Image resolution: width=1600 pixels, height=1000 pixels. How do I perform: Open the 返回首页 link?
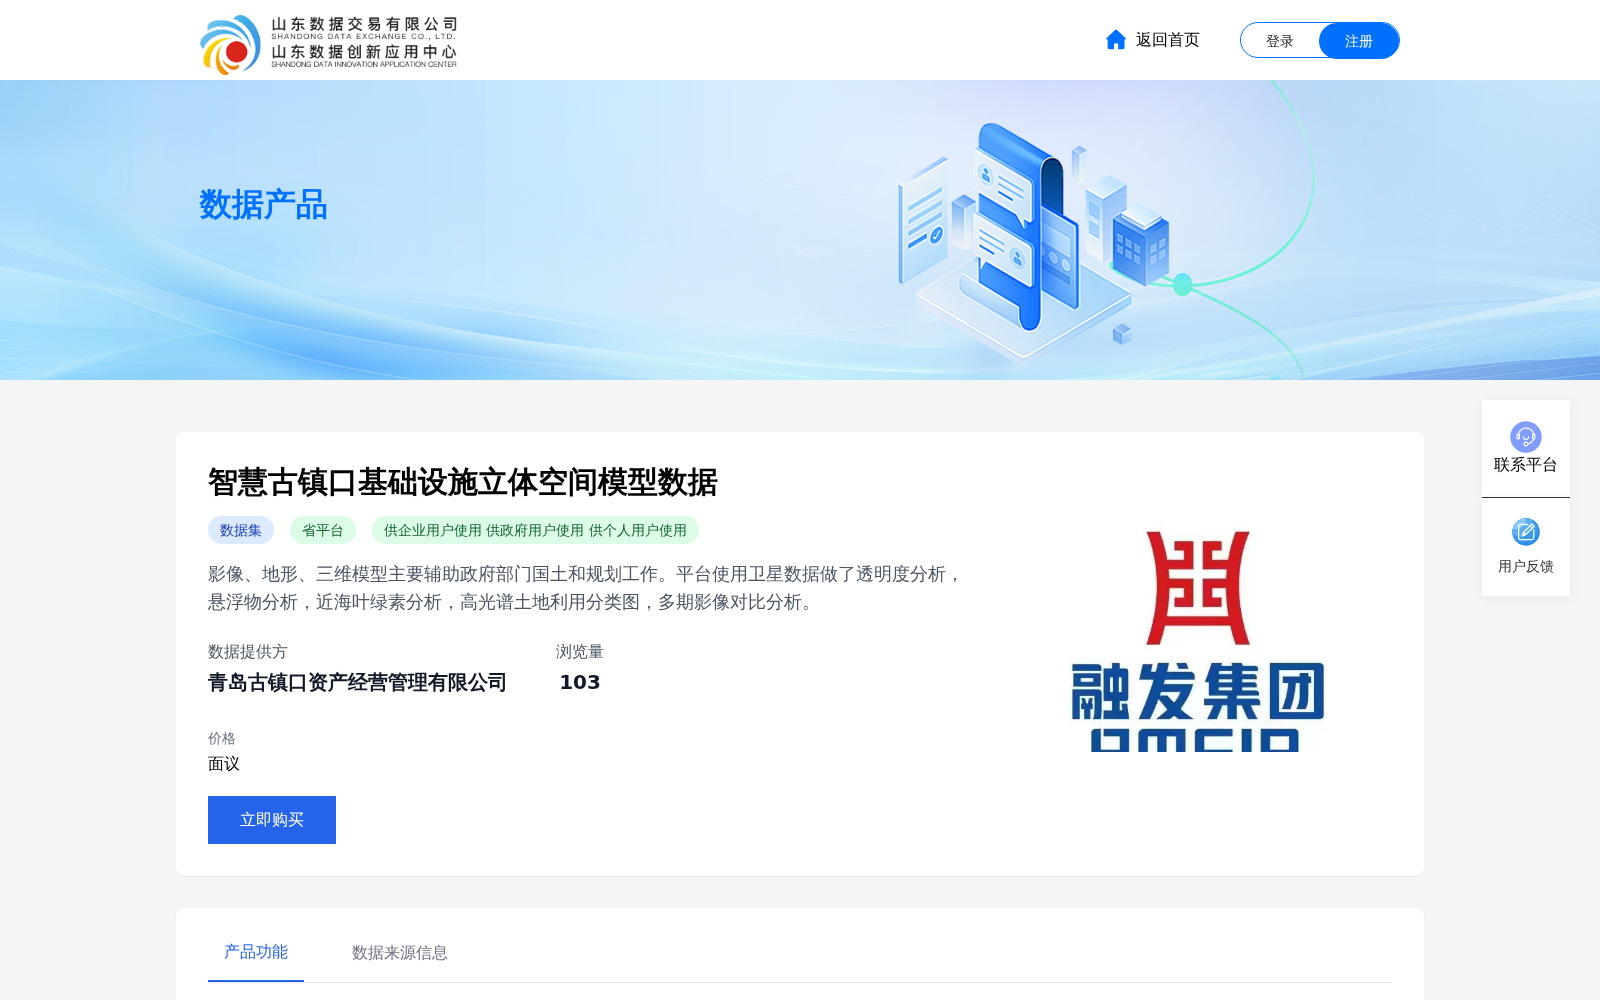click(x=1167, y=40)
